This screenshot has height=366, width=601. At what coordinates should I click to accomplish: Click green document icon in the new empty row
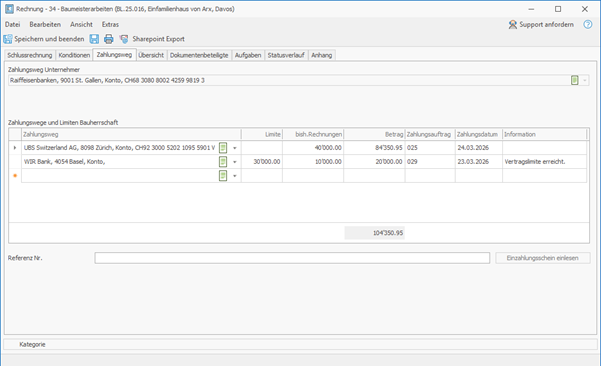tap(223, 176)
